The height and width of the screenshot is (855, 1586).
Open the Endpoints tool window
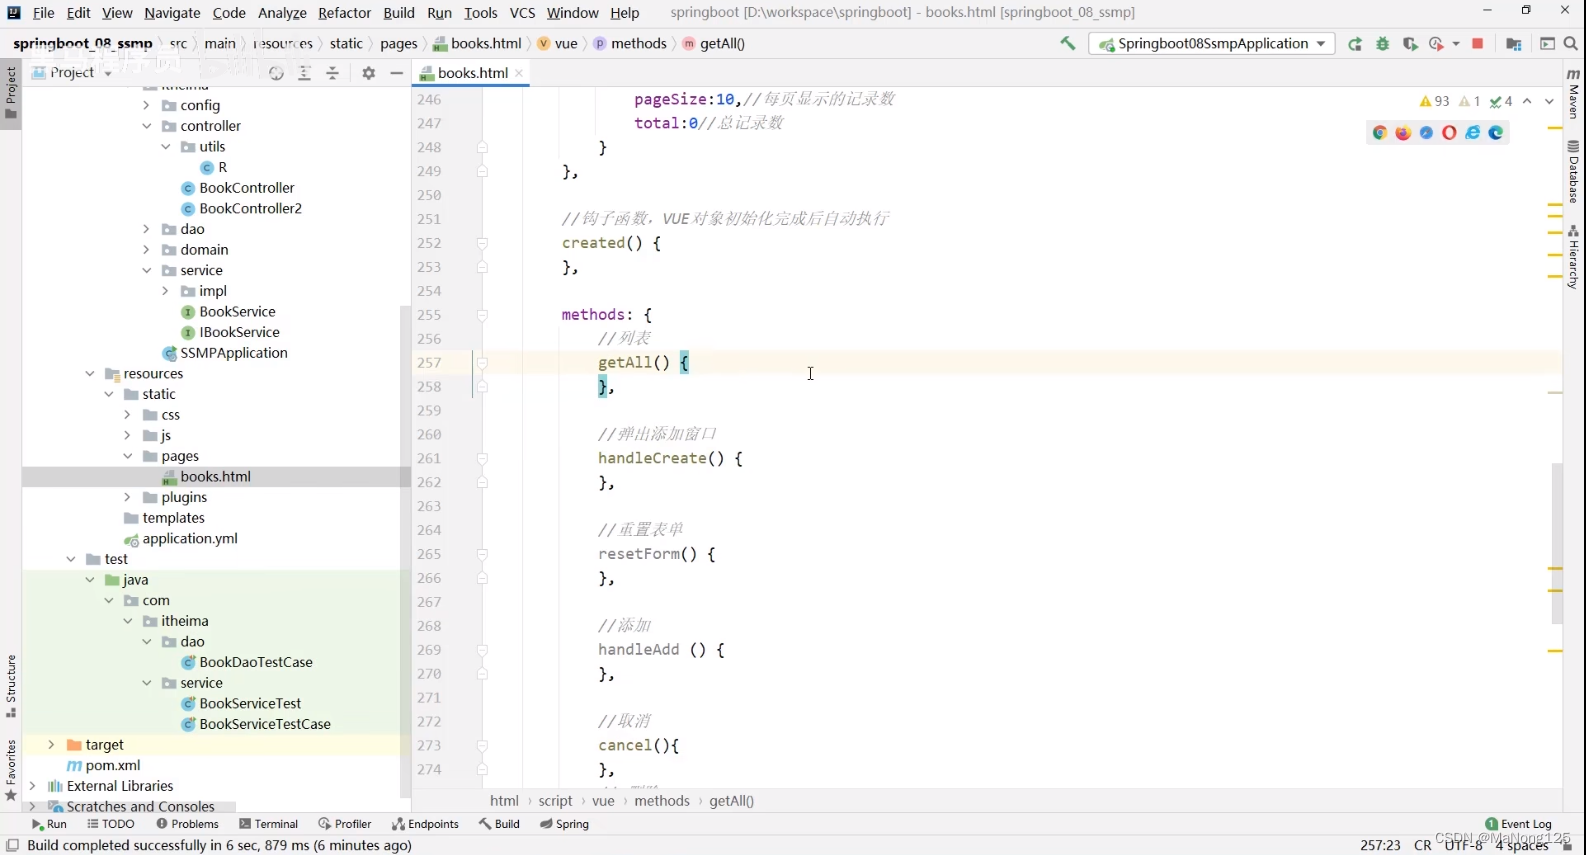pyautogui.click(x=425, y=824)
